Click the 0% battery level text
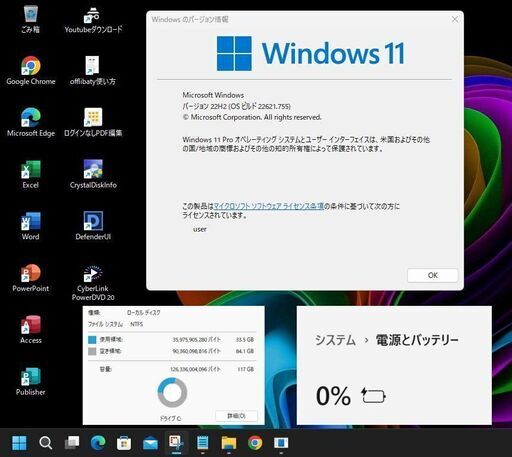Image resolution: width=512 pixels, height=457 pixels. pyautogui.click(x=333, y=396)
